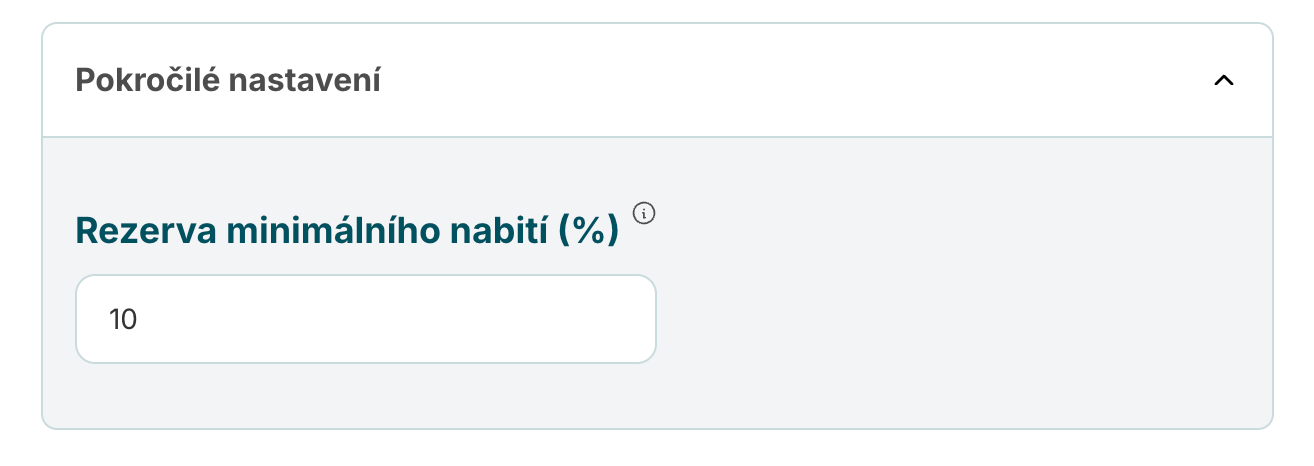Screen dimensions: 1314x466
Task: Select the circled i information icon
Action: click(x=645, y=212)
